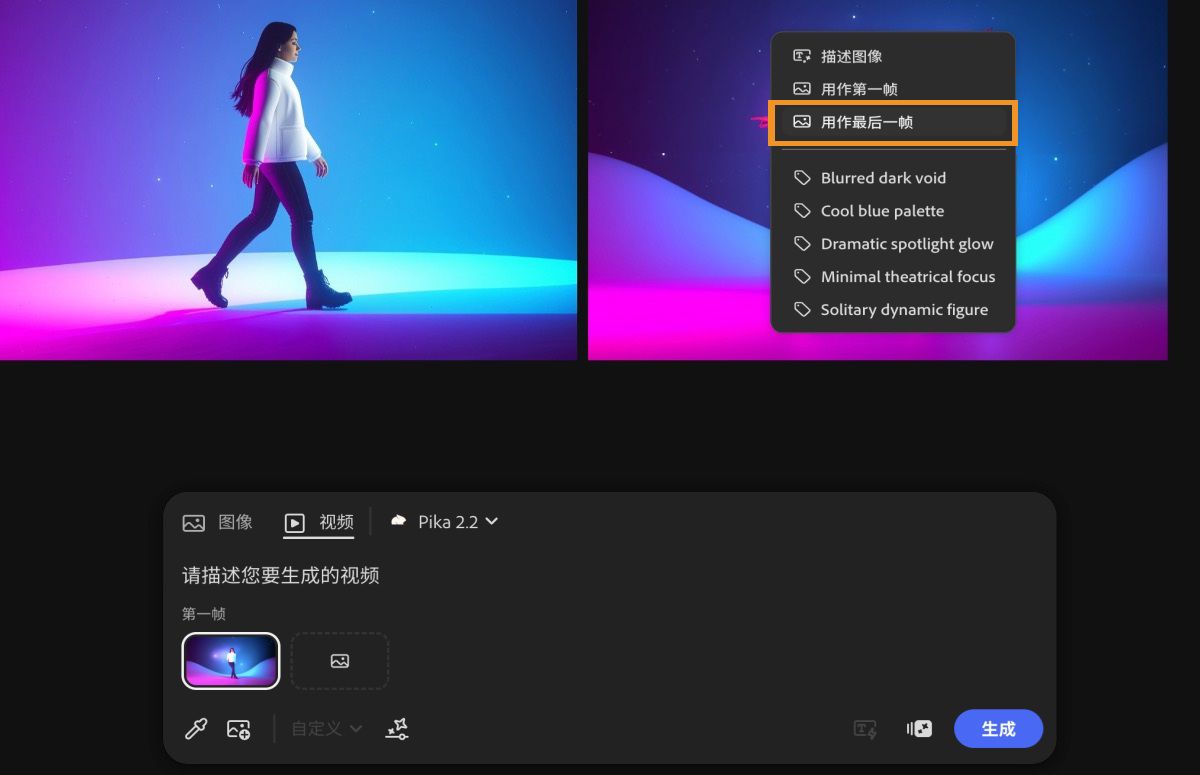The width and height of the screenshot is (1200, 775).
Task: Choose 用作最后一帧 from the context menu
Action: pyautogui.click(x=892, y=122)
